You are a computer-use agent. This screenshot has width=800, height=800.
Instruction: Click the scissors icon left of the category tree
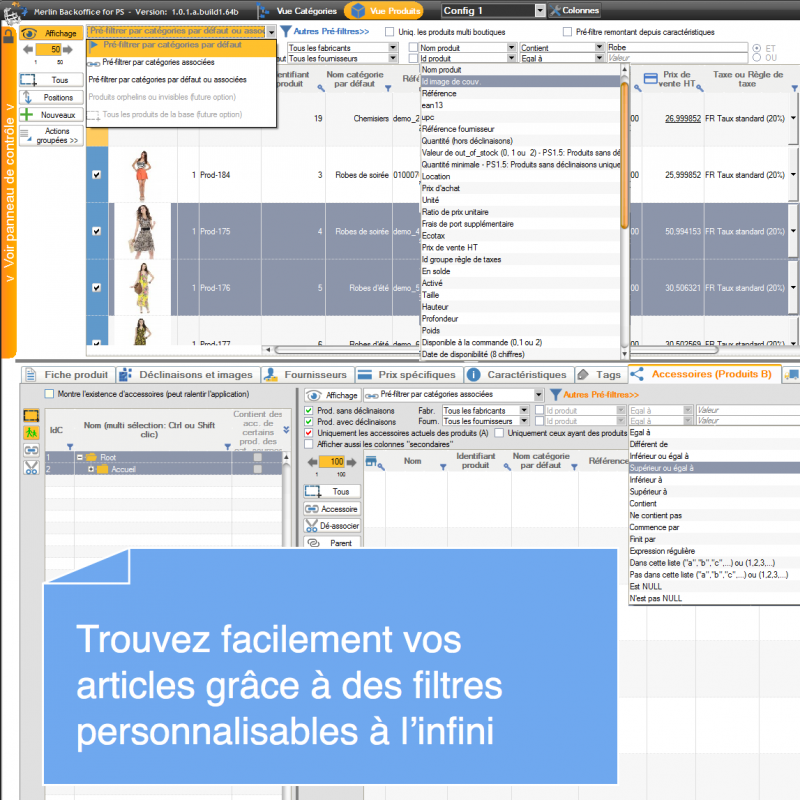pyautogui.click(x=31, y=468)
